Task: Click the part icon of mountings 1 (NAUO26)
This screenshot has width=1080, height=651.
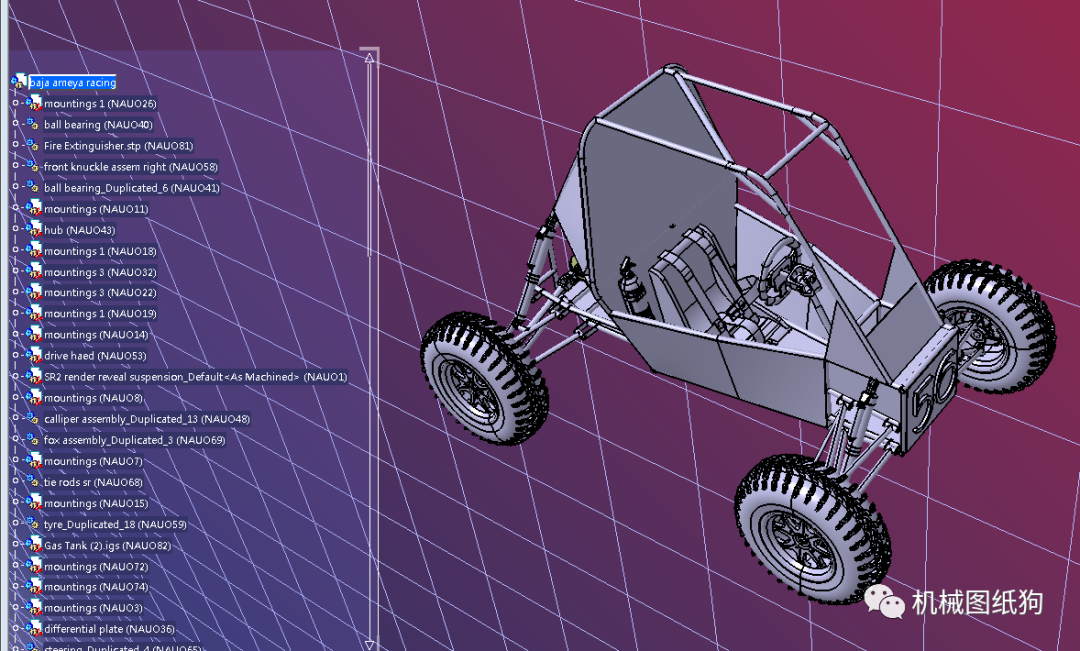Action: [x=34, y=103]
